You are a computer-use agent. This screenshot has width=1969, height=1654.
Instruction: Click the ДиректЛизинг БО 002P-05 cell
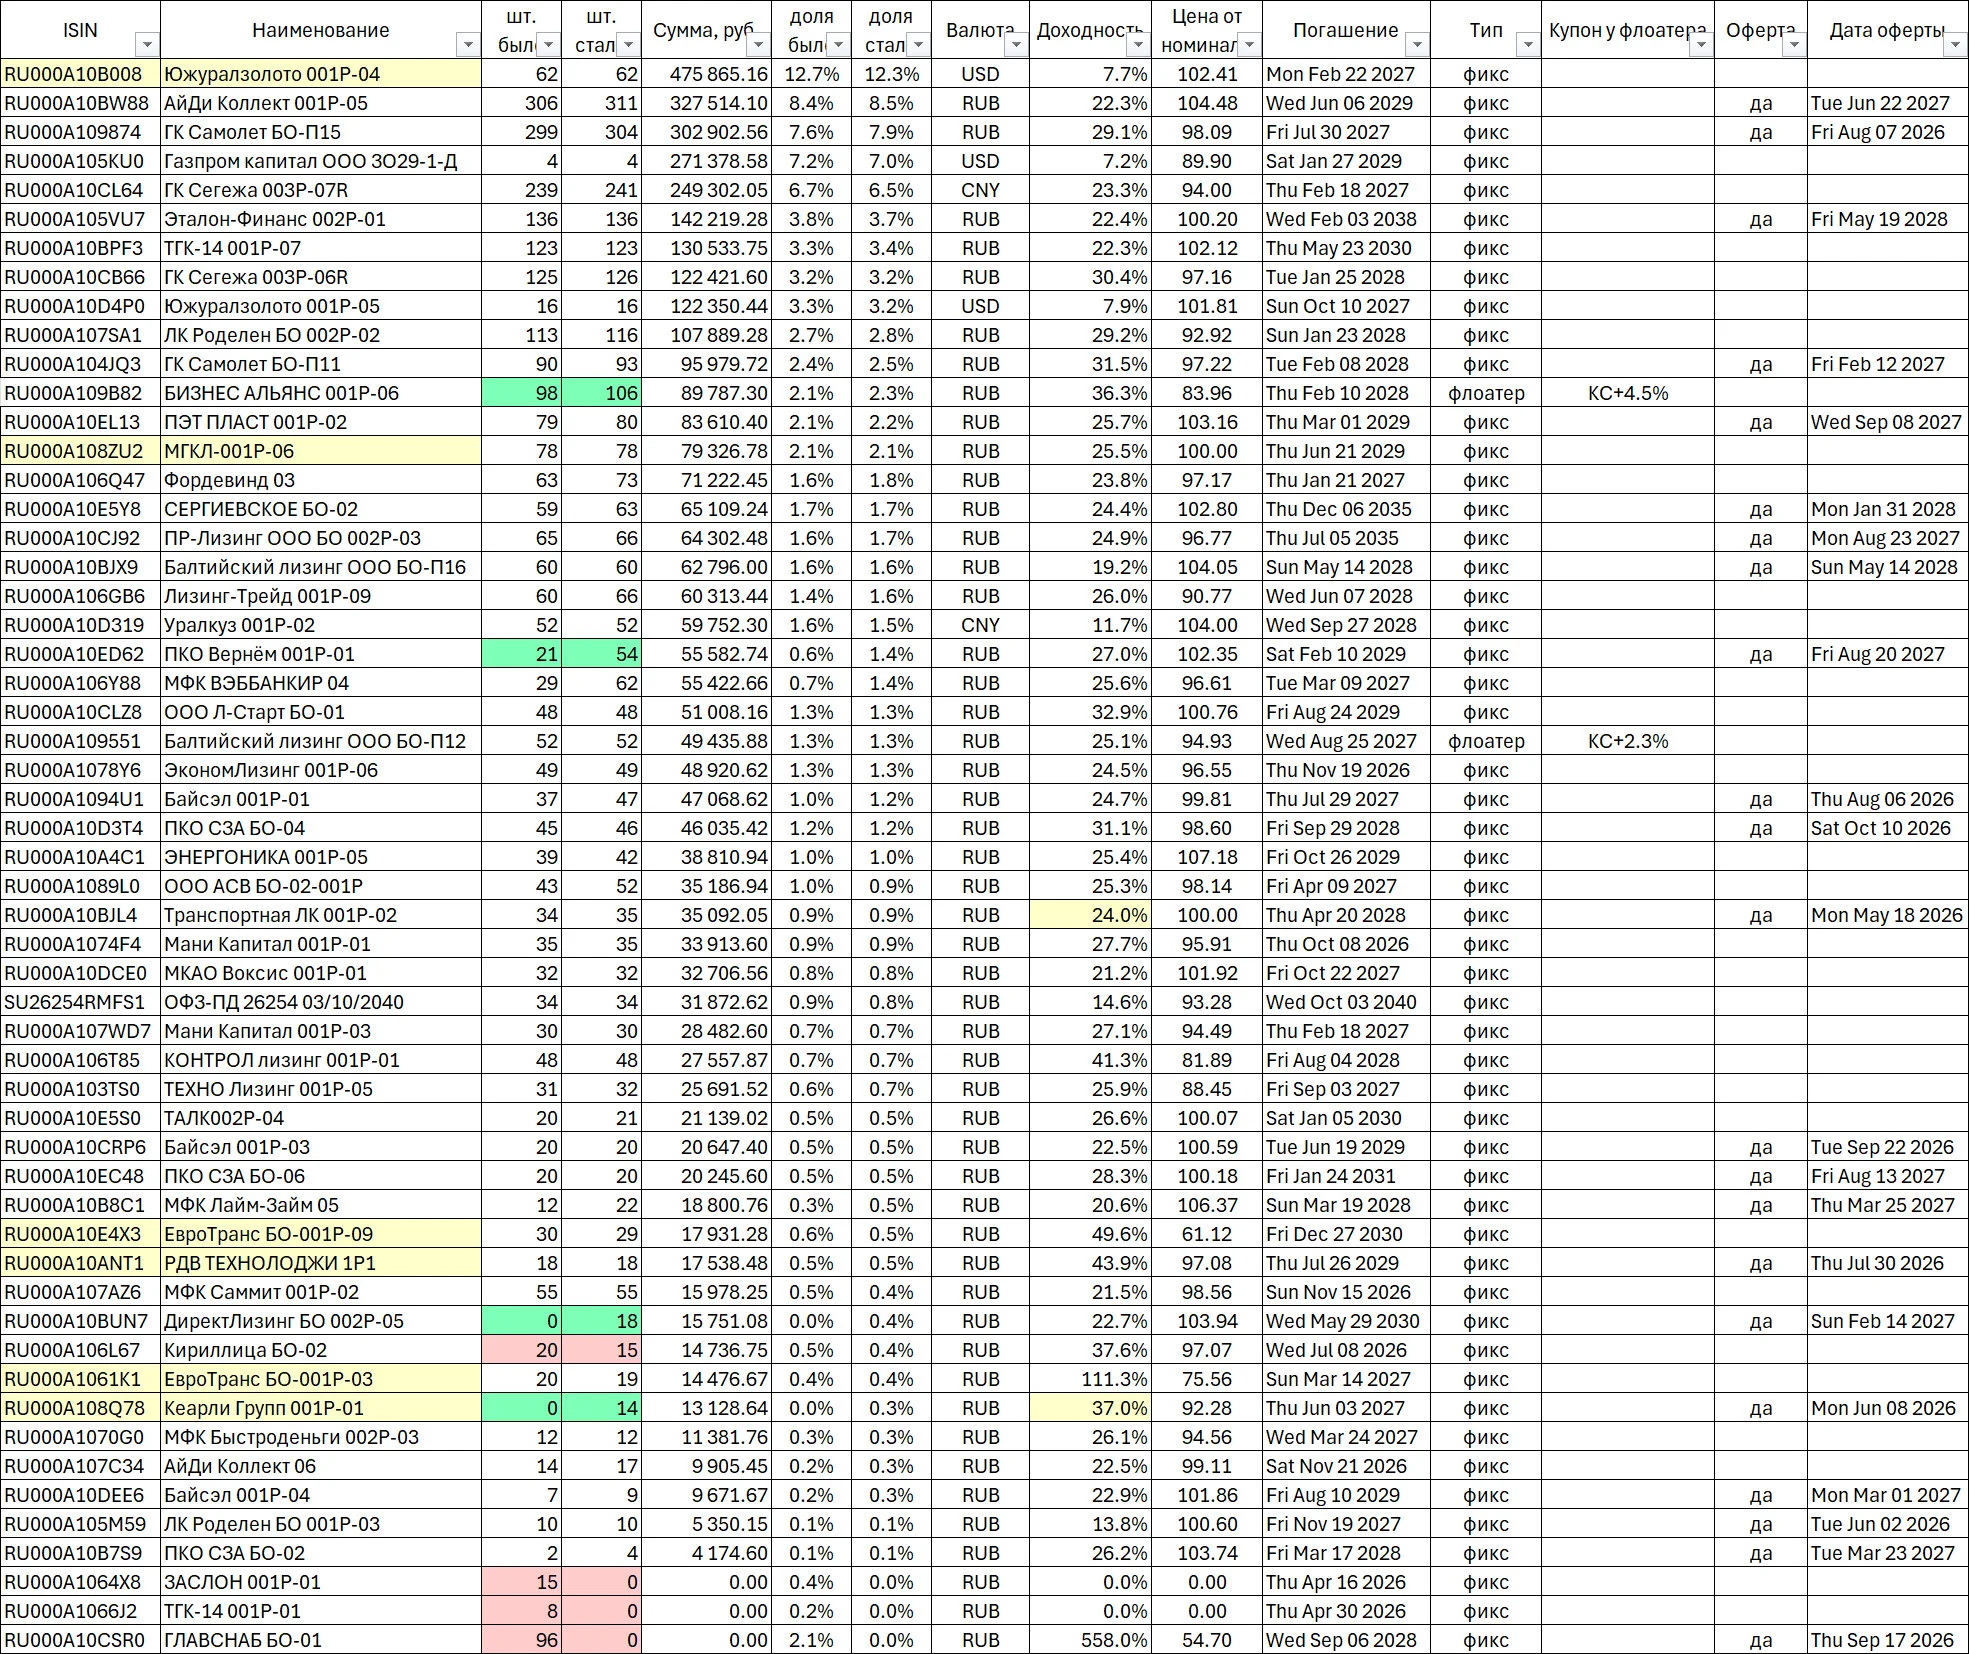(321, 1321)
